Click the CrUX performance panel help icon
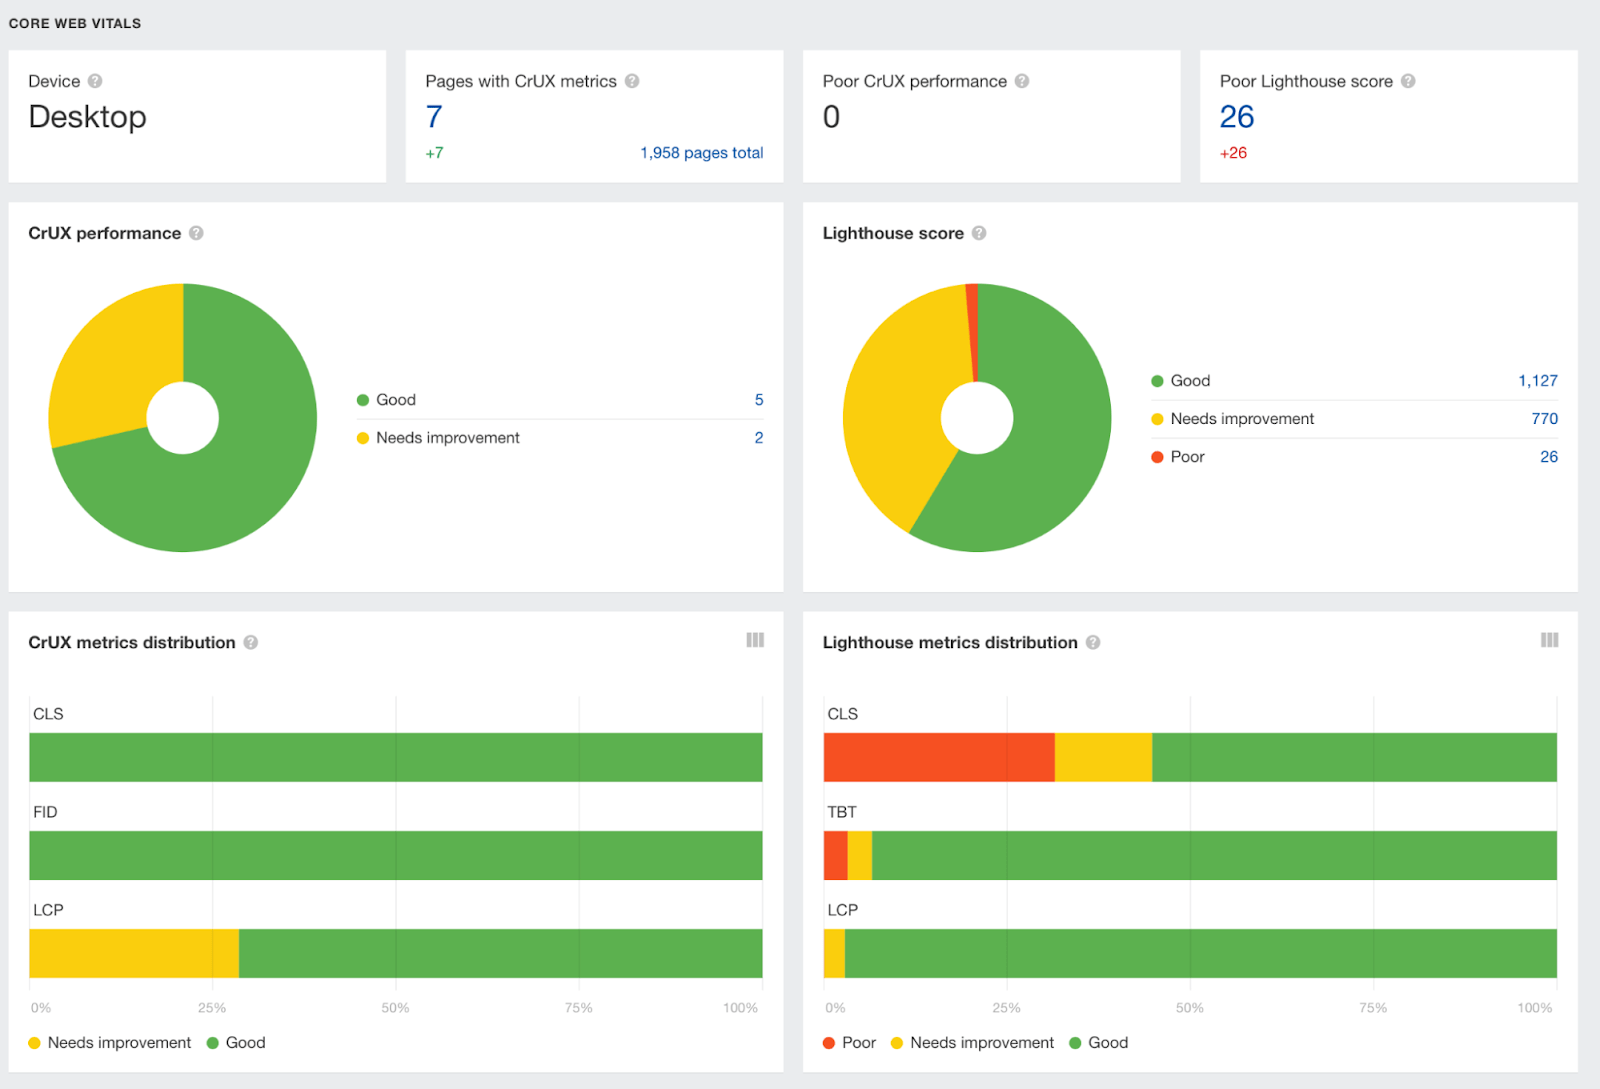Image resolution: width=1600 pixels, height=1089 pixels. (196, 233)
